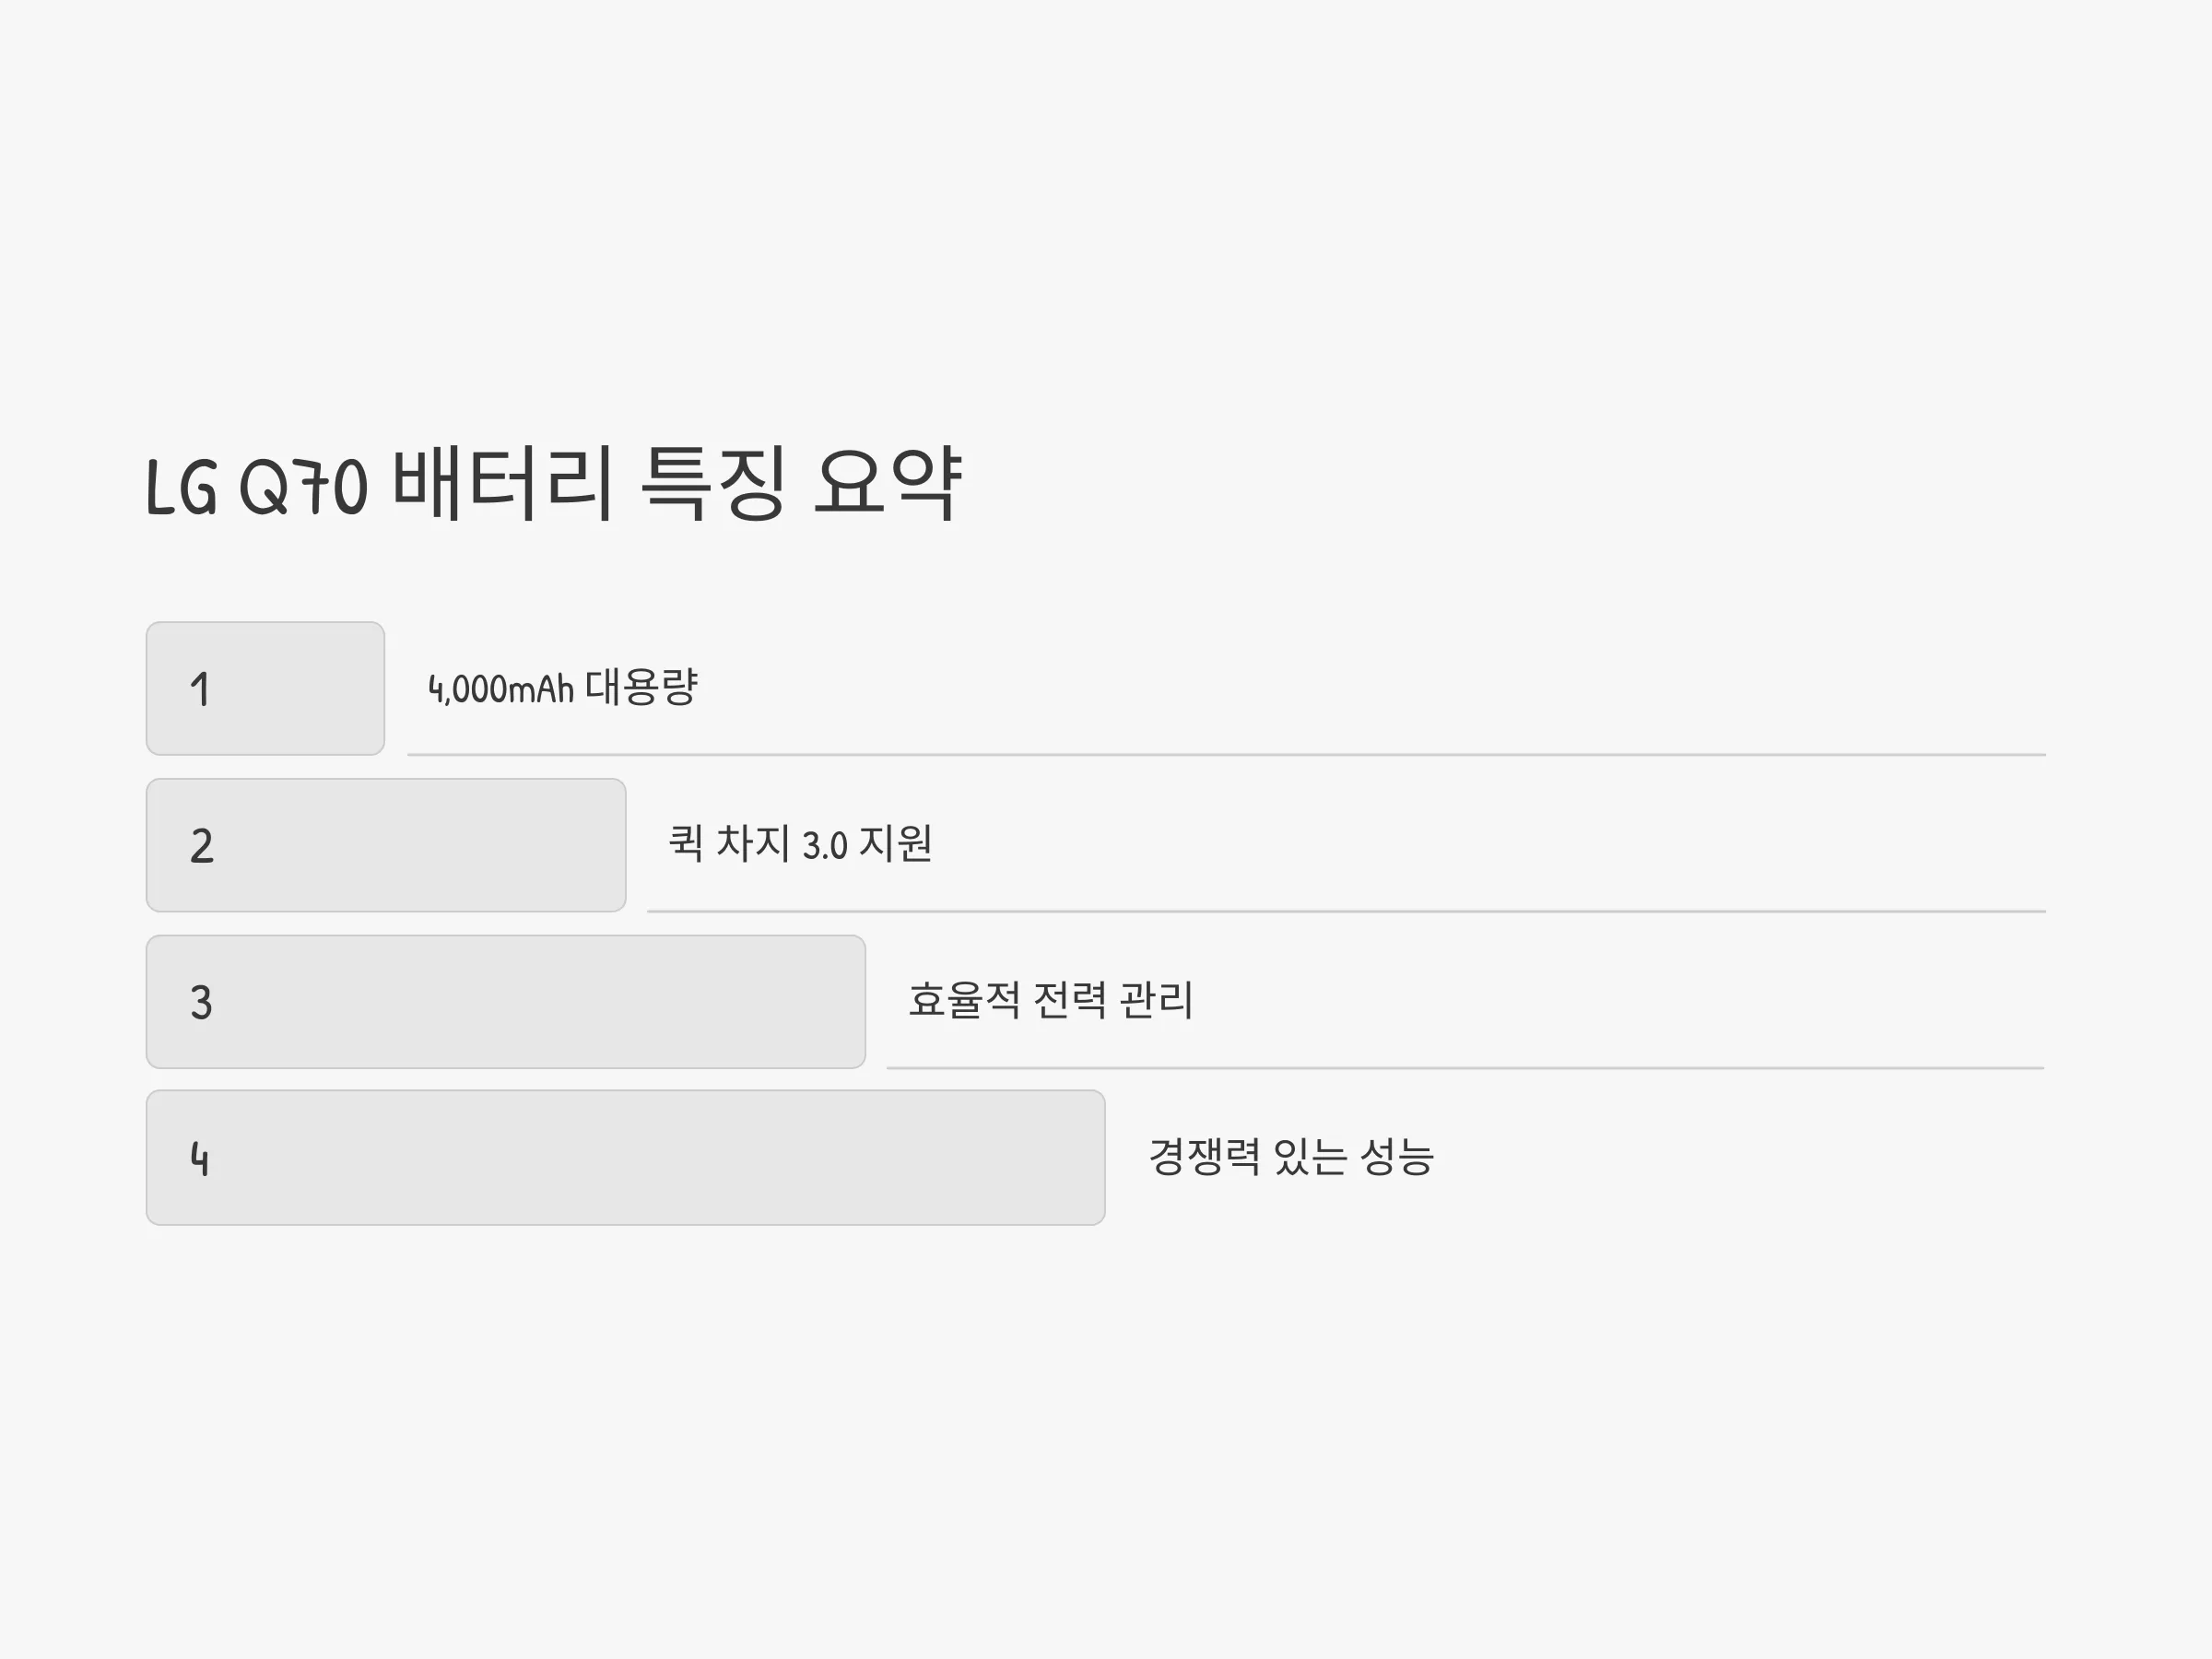The image size is (2212, 1659).
Task: Select the step box numbered 3
Action: (506, 1001)
